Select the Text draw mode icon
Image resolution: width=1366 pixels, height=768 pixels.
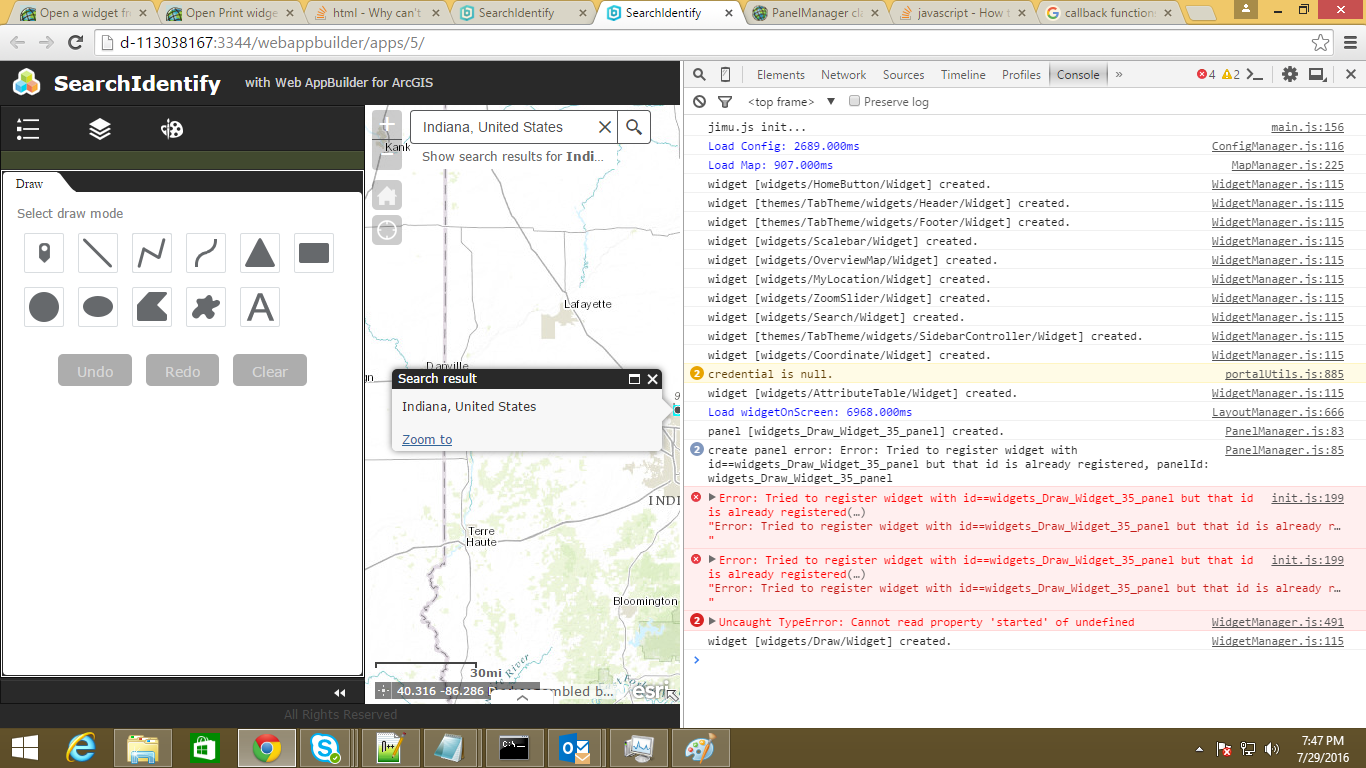coord(260,308)
